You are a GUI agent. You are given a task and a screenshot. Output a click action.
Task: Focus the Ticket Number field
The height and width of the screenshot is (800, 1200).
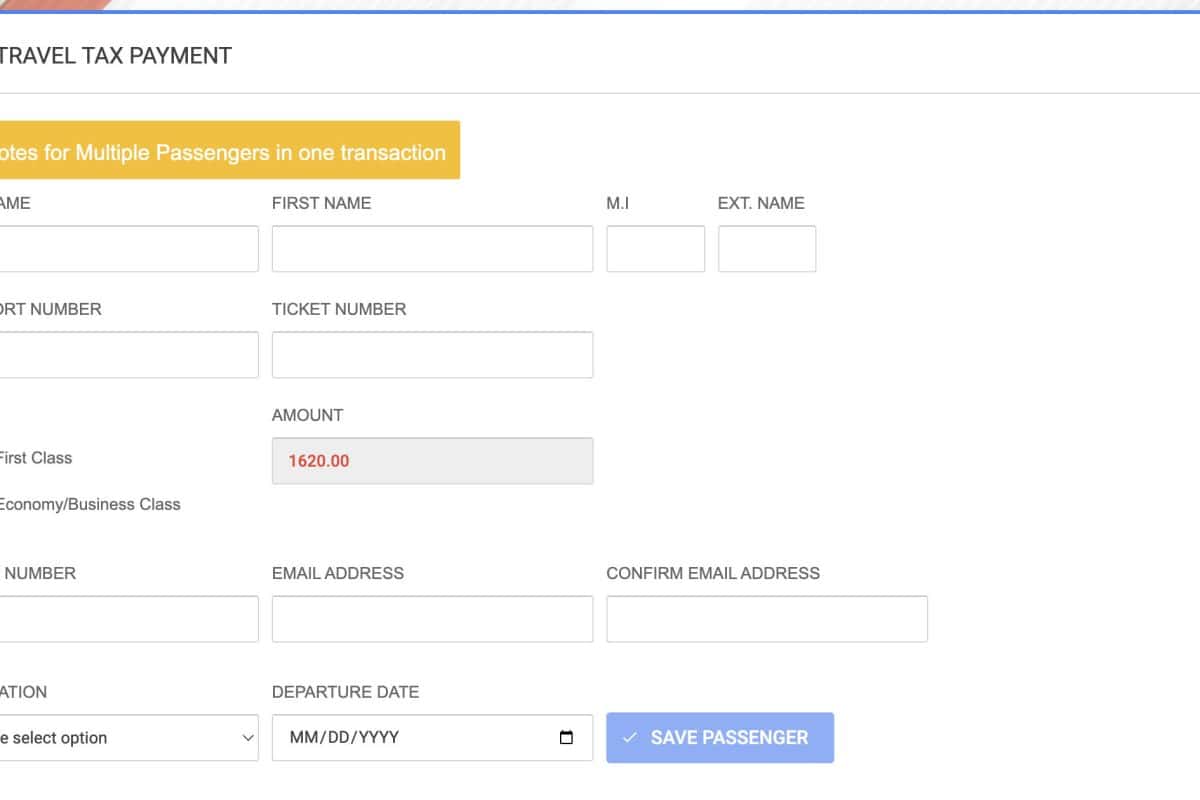click(432, 355)
